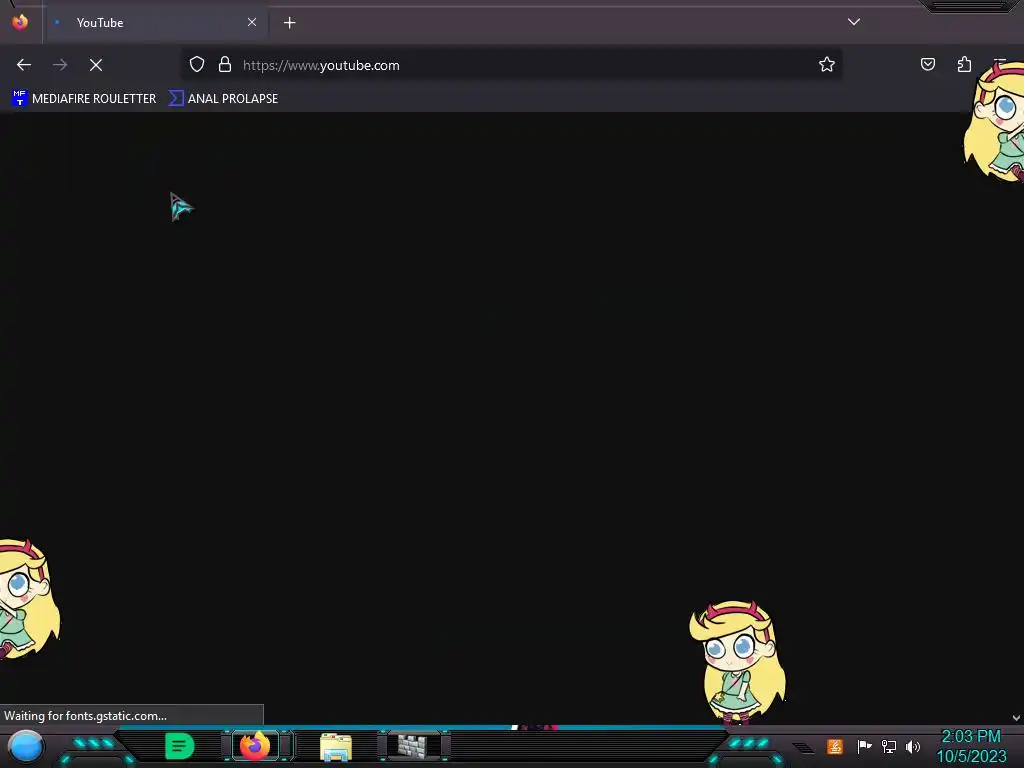Stop loading the YouTube page

[96, 65]
